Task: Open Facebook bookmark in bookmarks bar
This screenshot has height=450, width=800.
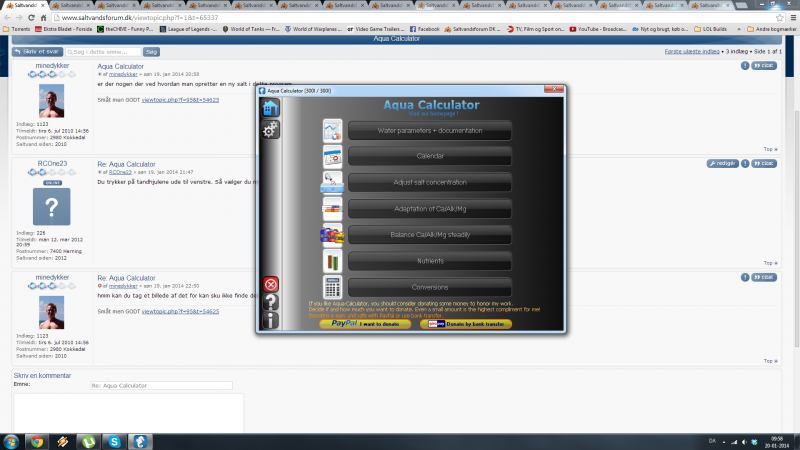Action: [424, 29]
